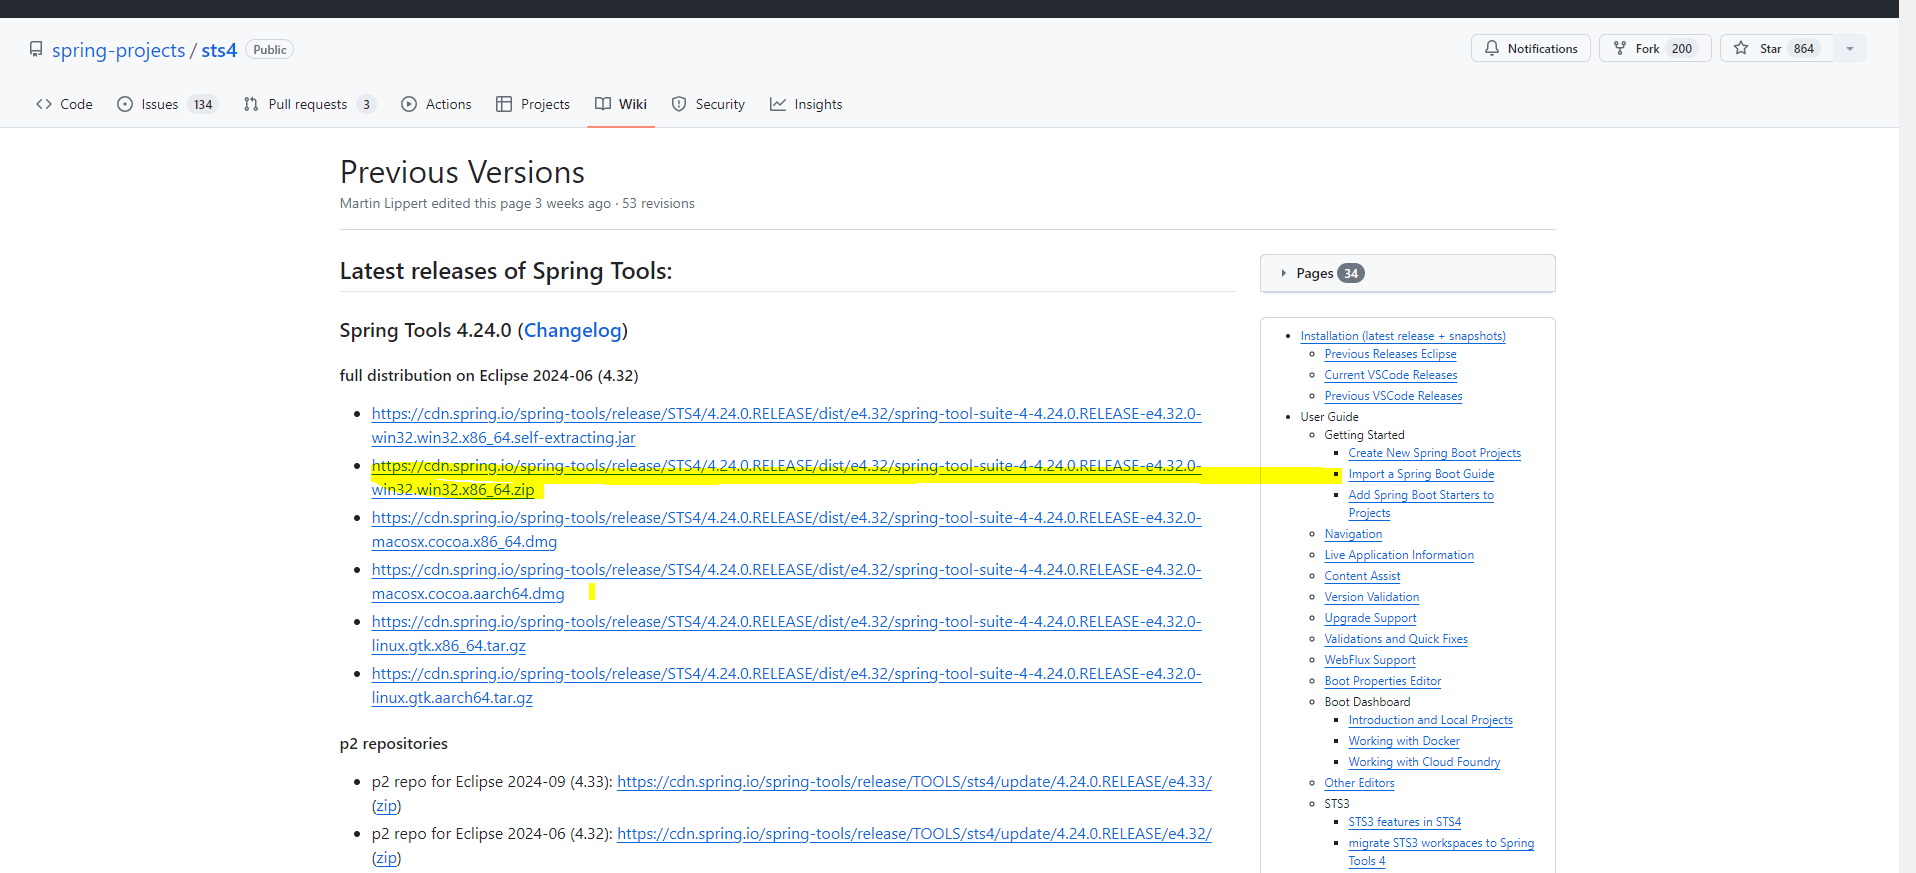Open the sts4 repository link
This screenshot has width=1916, height=873.
click(x=219, y=50)
